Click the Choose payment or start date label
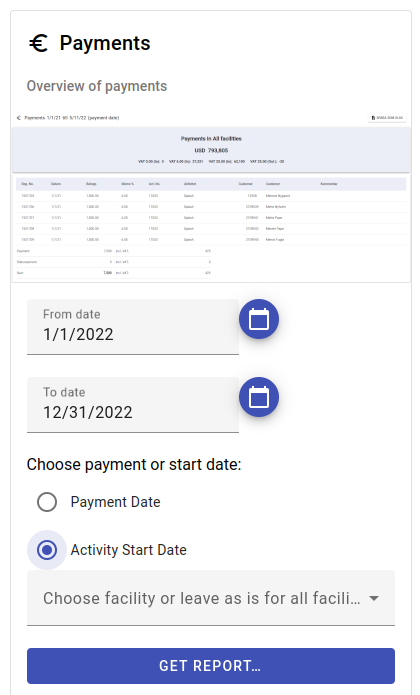 click(134, 465)
